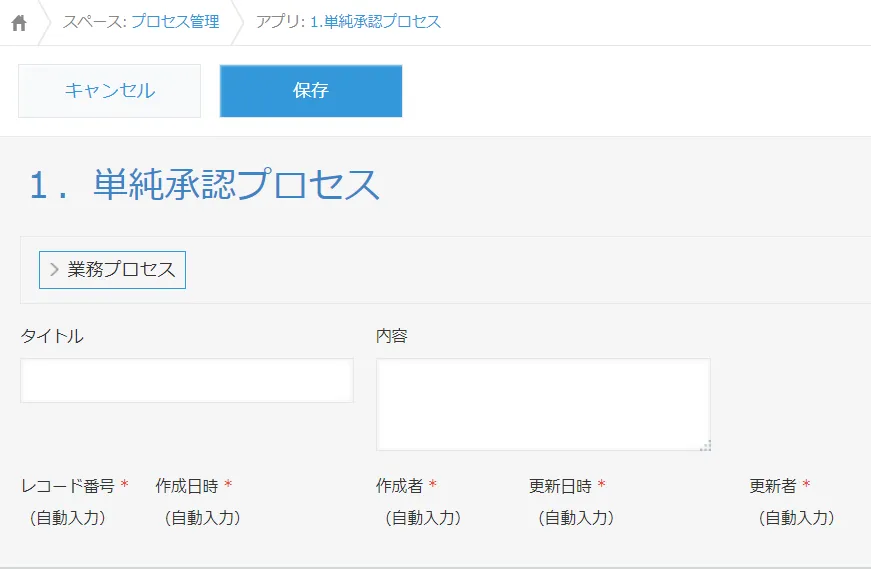Click (自動入力) under 更新日時

pos(576,518)
